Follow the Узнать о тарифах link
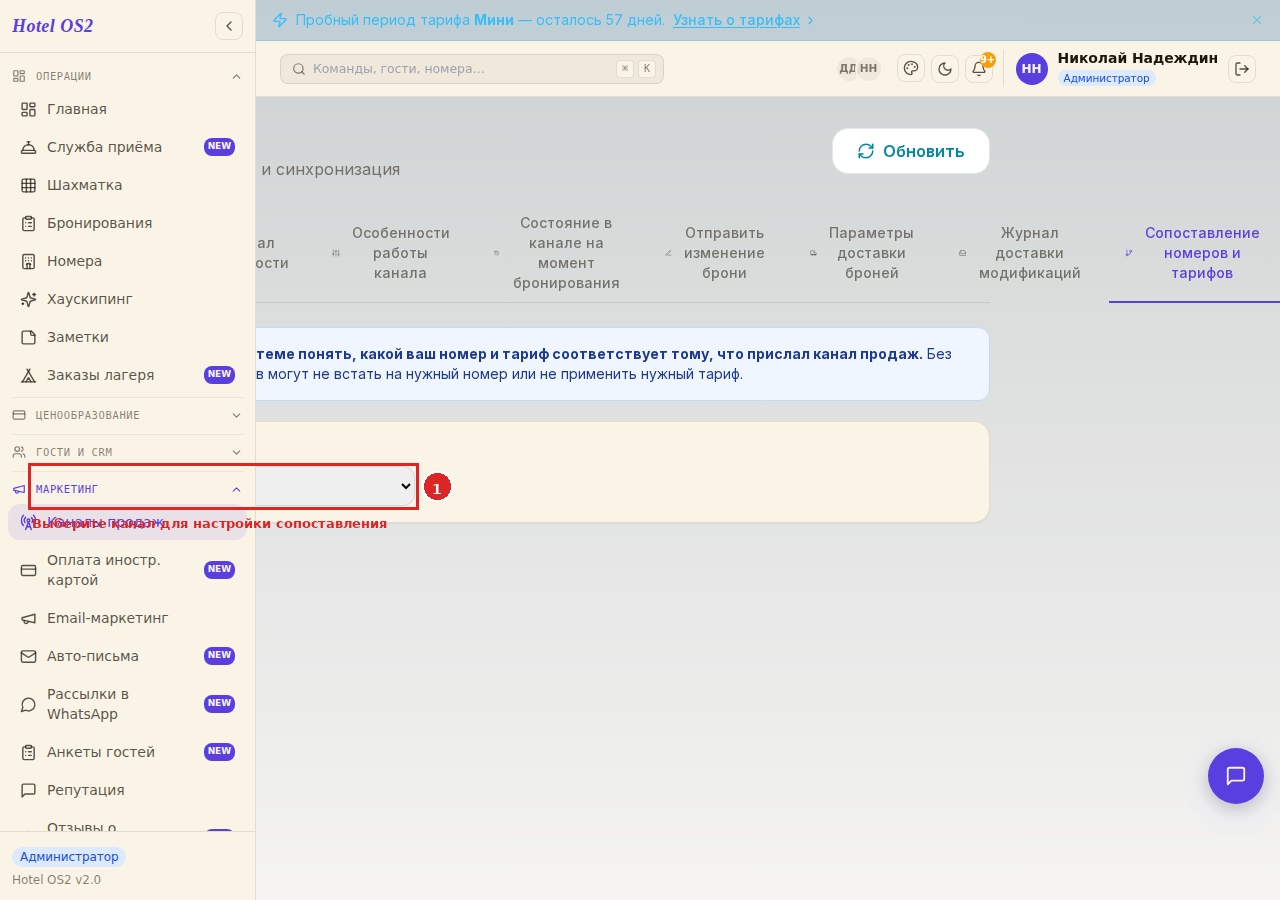The width and height of the screenshot is (1280, 900). 736,20
